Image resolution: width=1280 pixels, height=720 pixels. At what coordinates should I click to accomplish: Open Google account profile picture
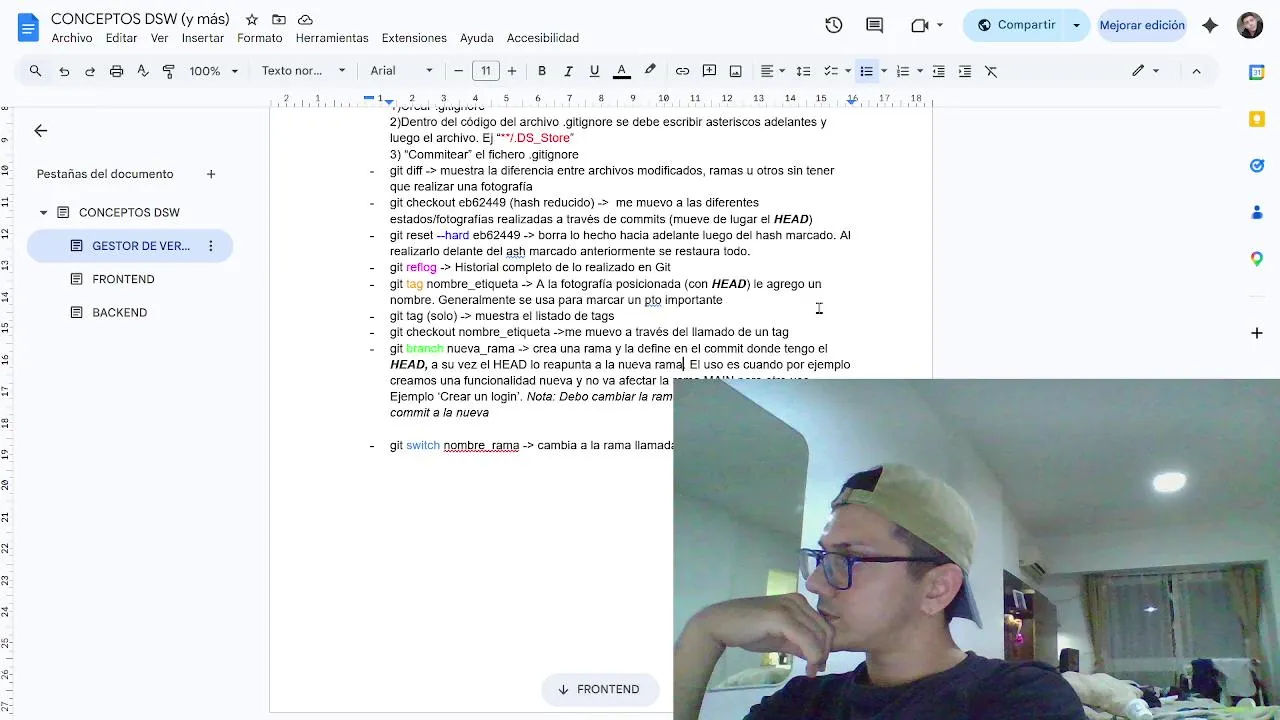[1250, 25]
